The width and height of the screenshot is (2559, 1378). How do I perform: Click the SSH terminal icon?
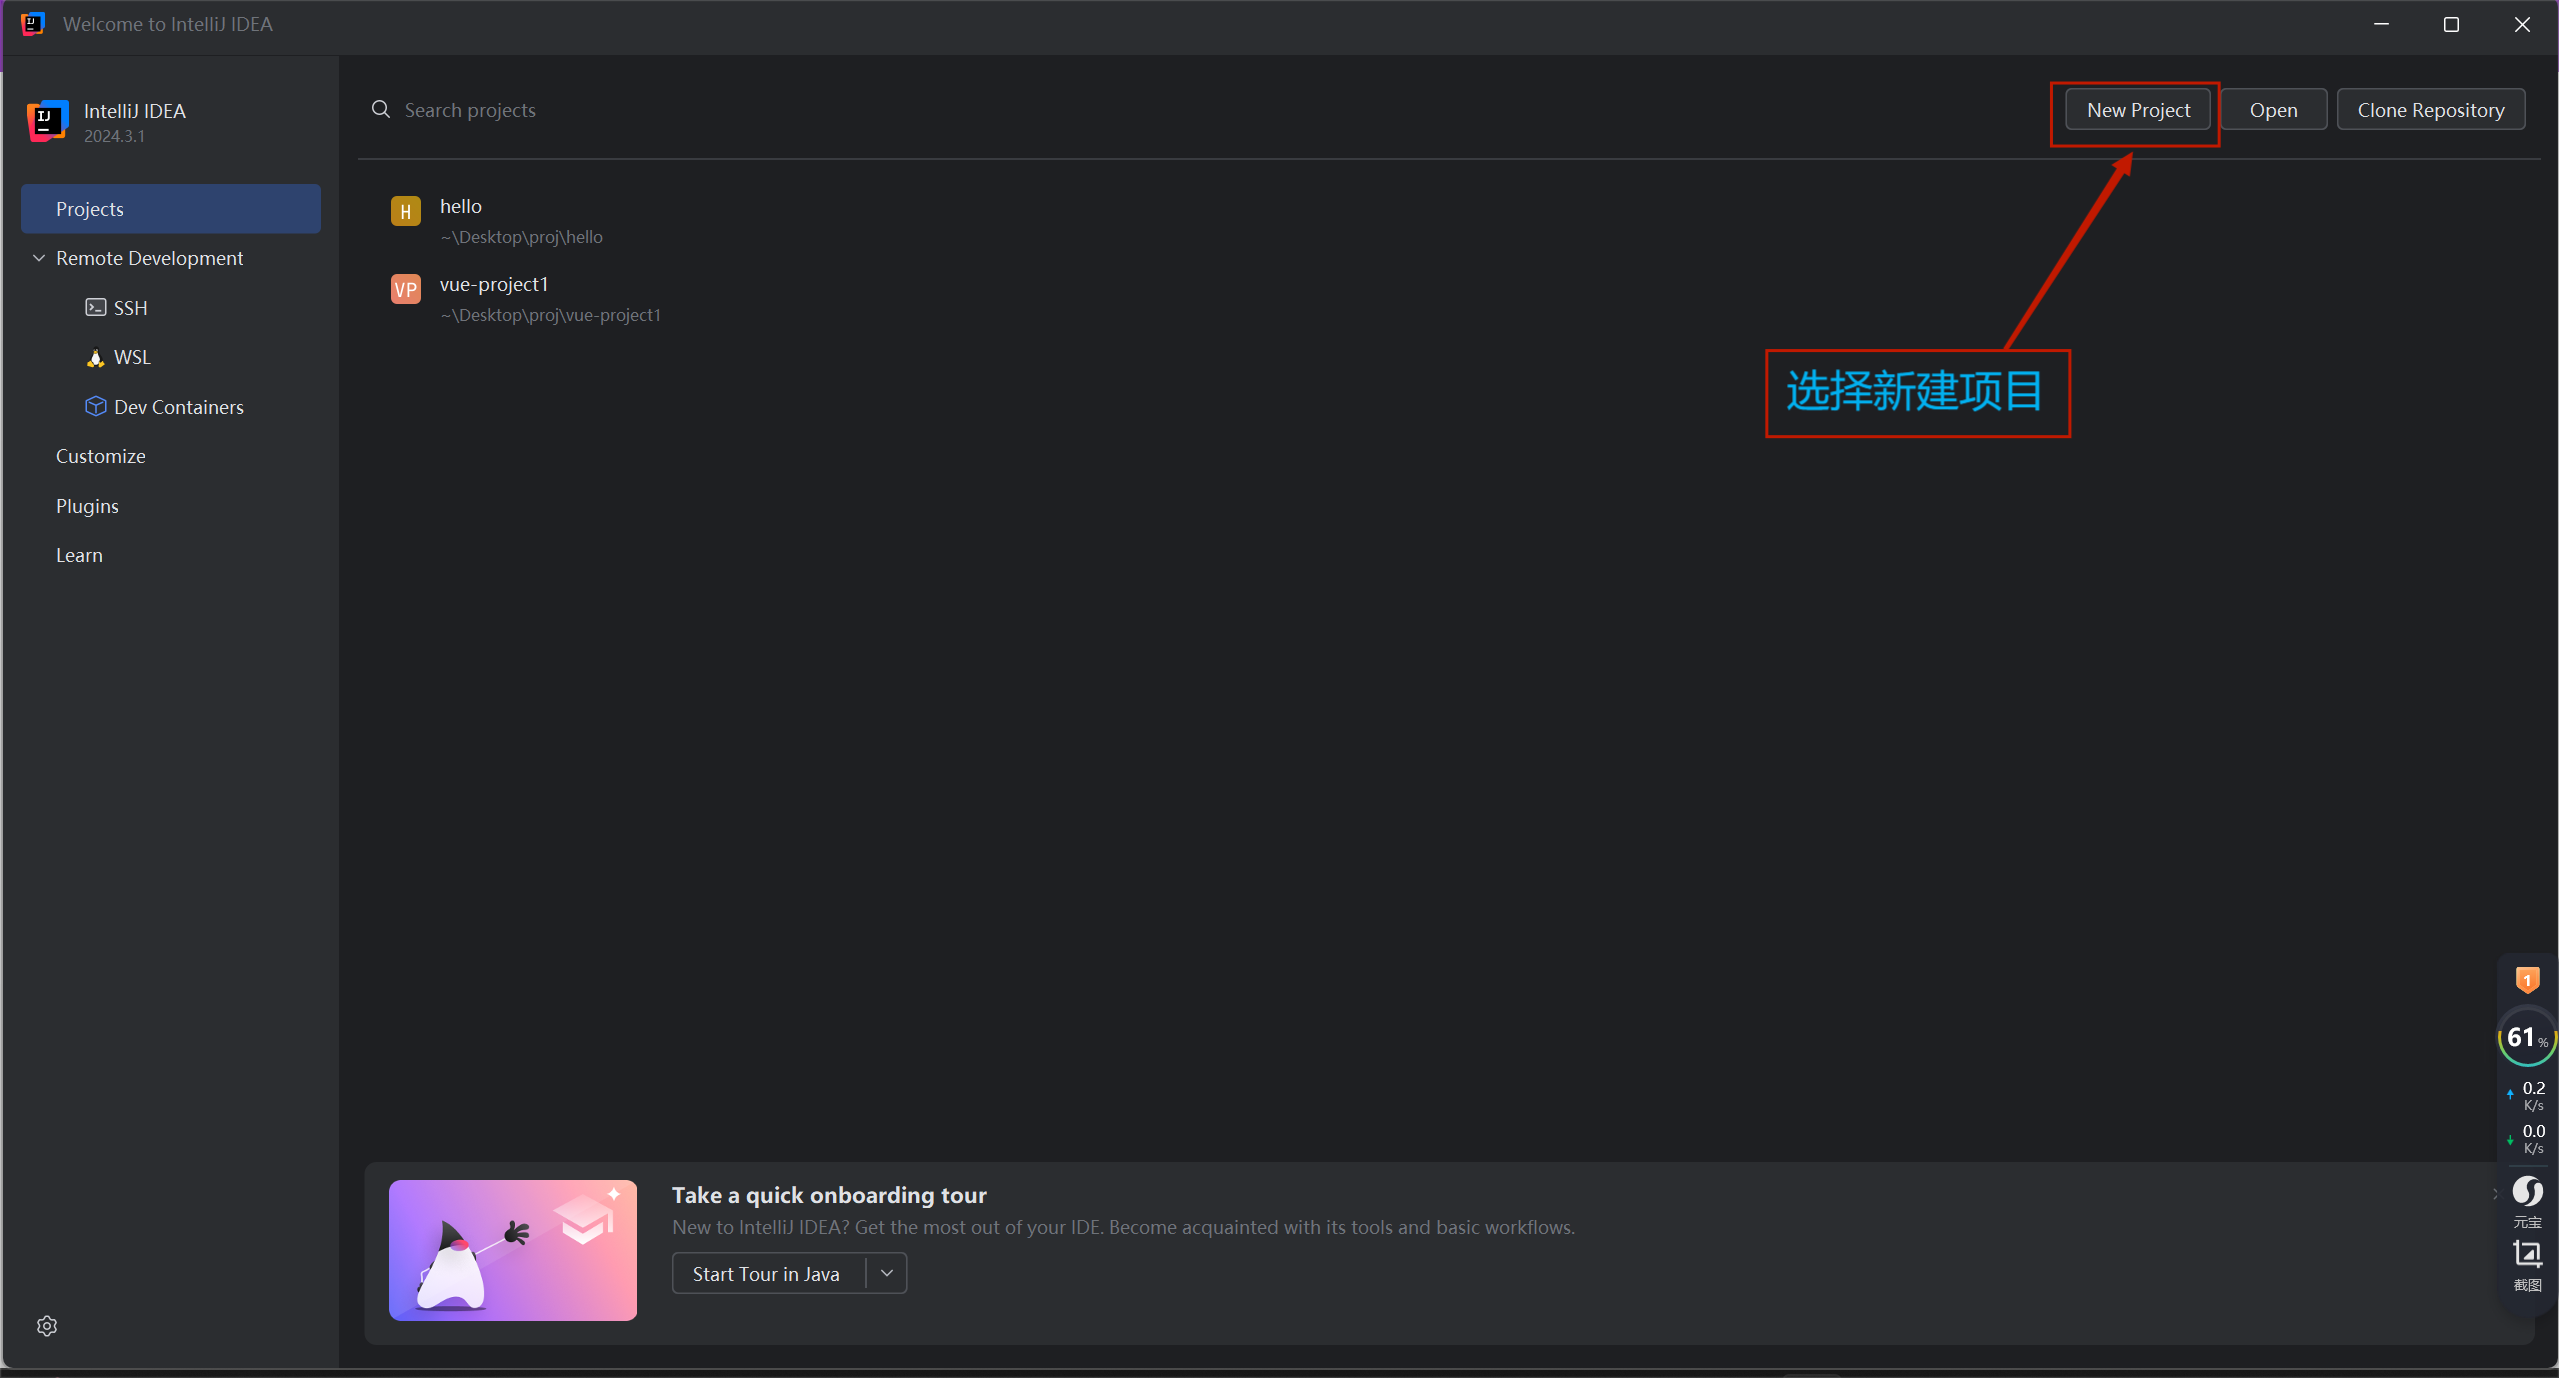(95, 308)
